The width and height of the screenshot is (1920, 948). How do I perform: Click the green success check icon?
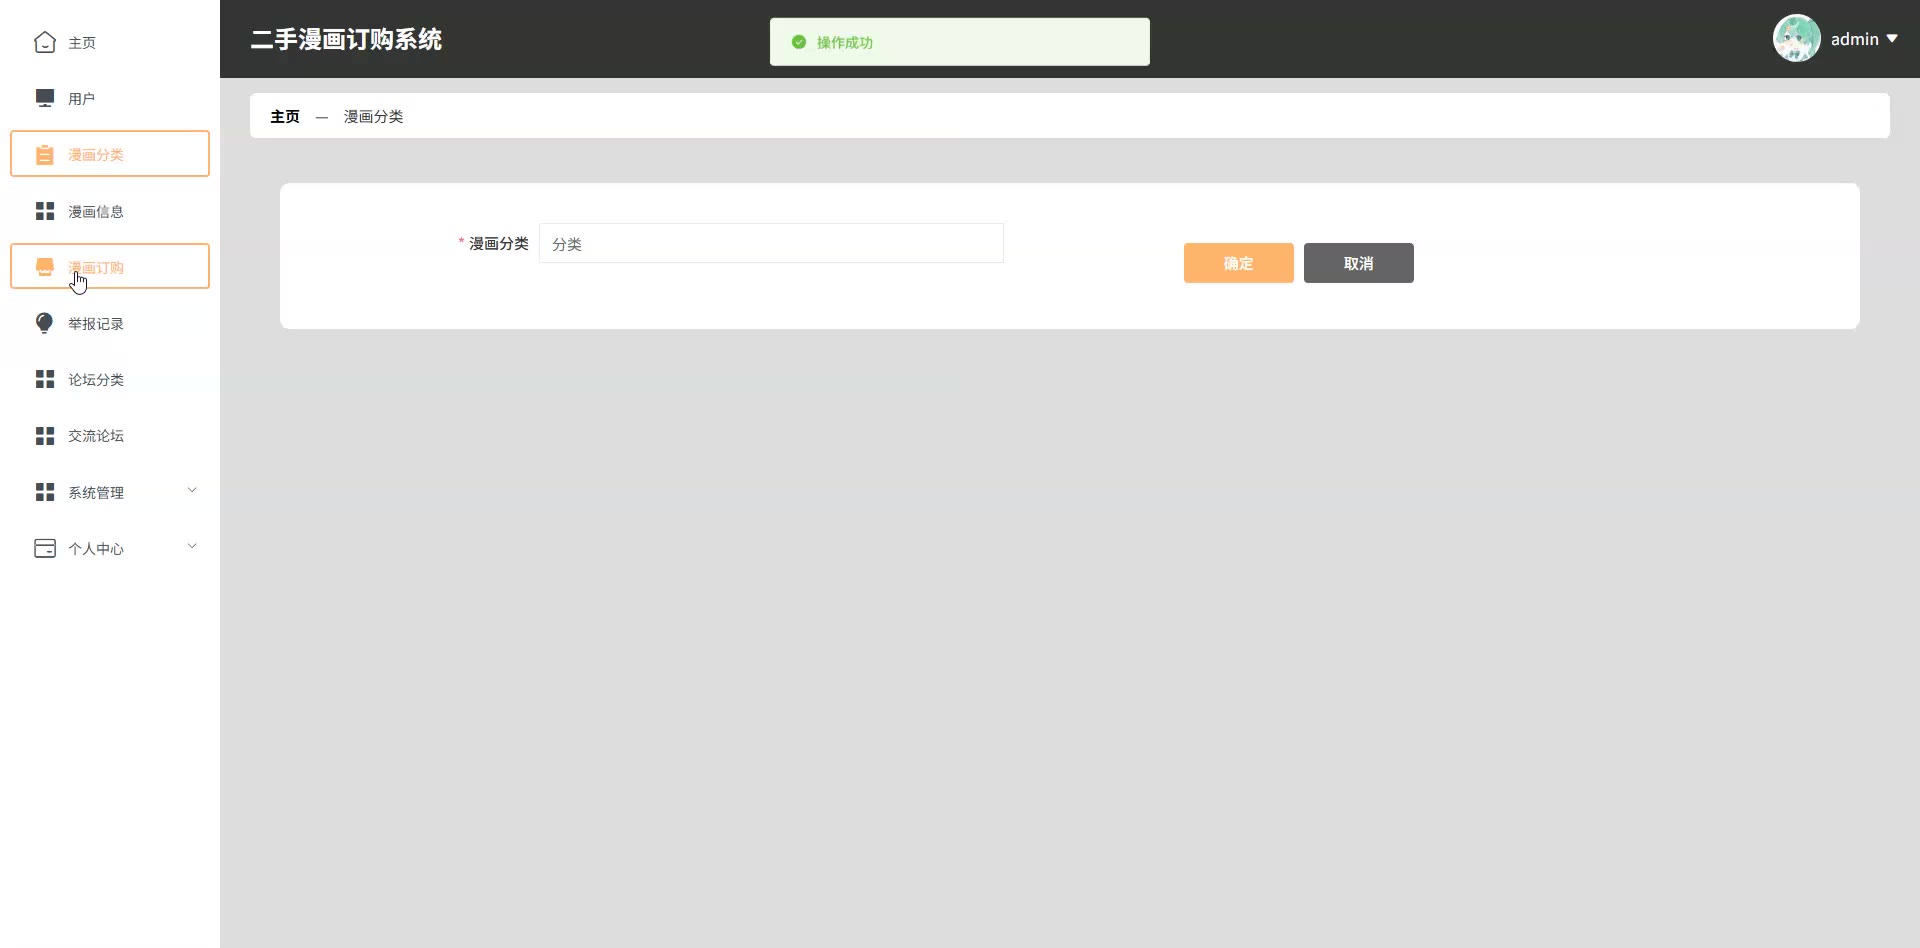tap(799, 42)
